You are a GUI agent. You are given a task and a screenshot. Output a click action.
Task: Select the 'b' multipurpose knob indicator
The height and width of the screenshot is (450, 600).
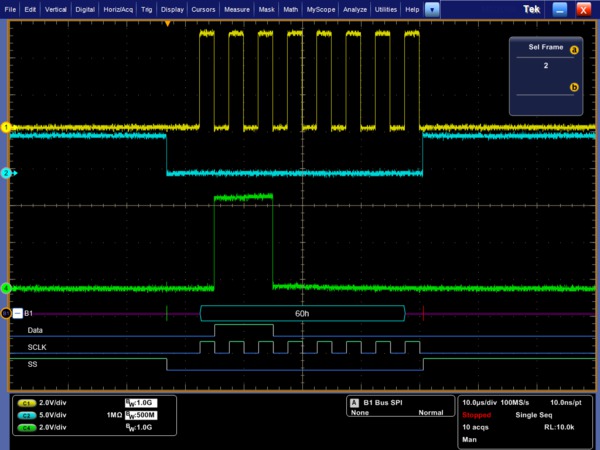[x=574, y=87]
